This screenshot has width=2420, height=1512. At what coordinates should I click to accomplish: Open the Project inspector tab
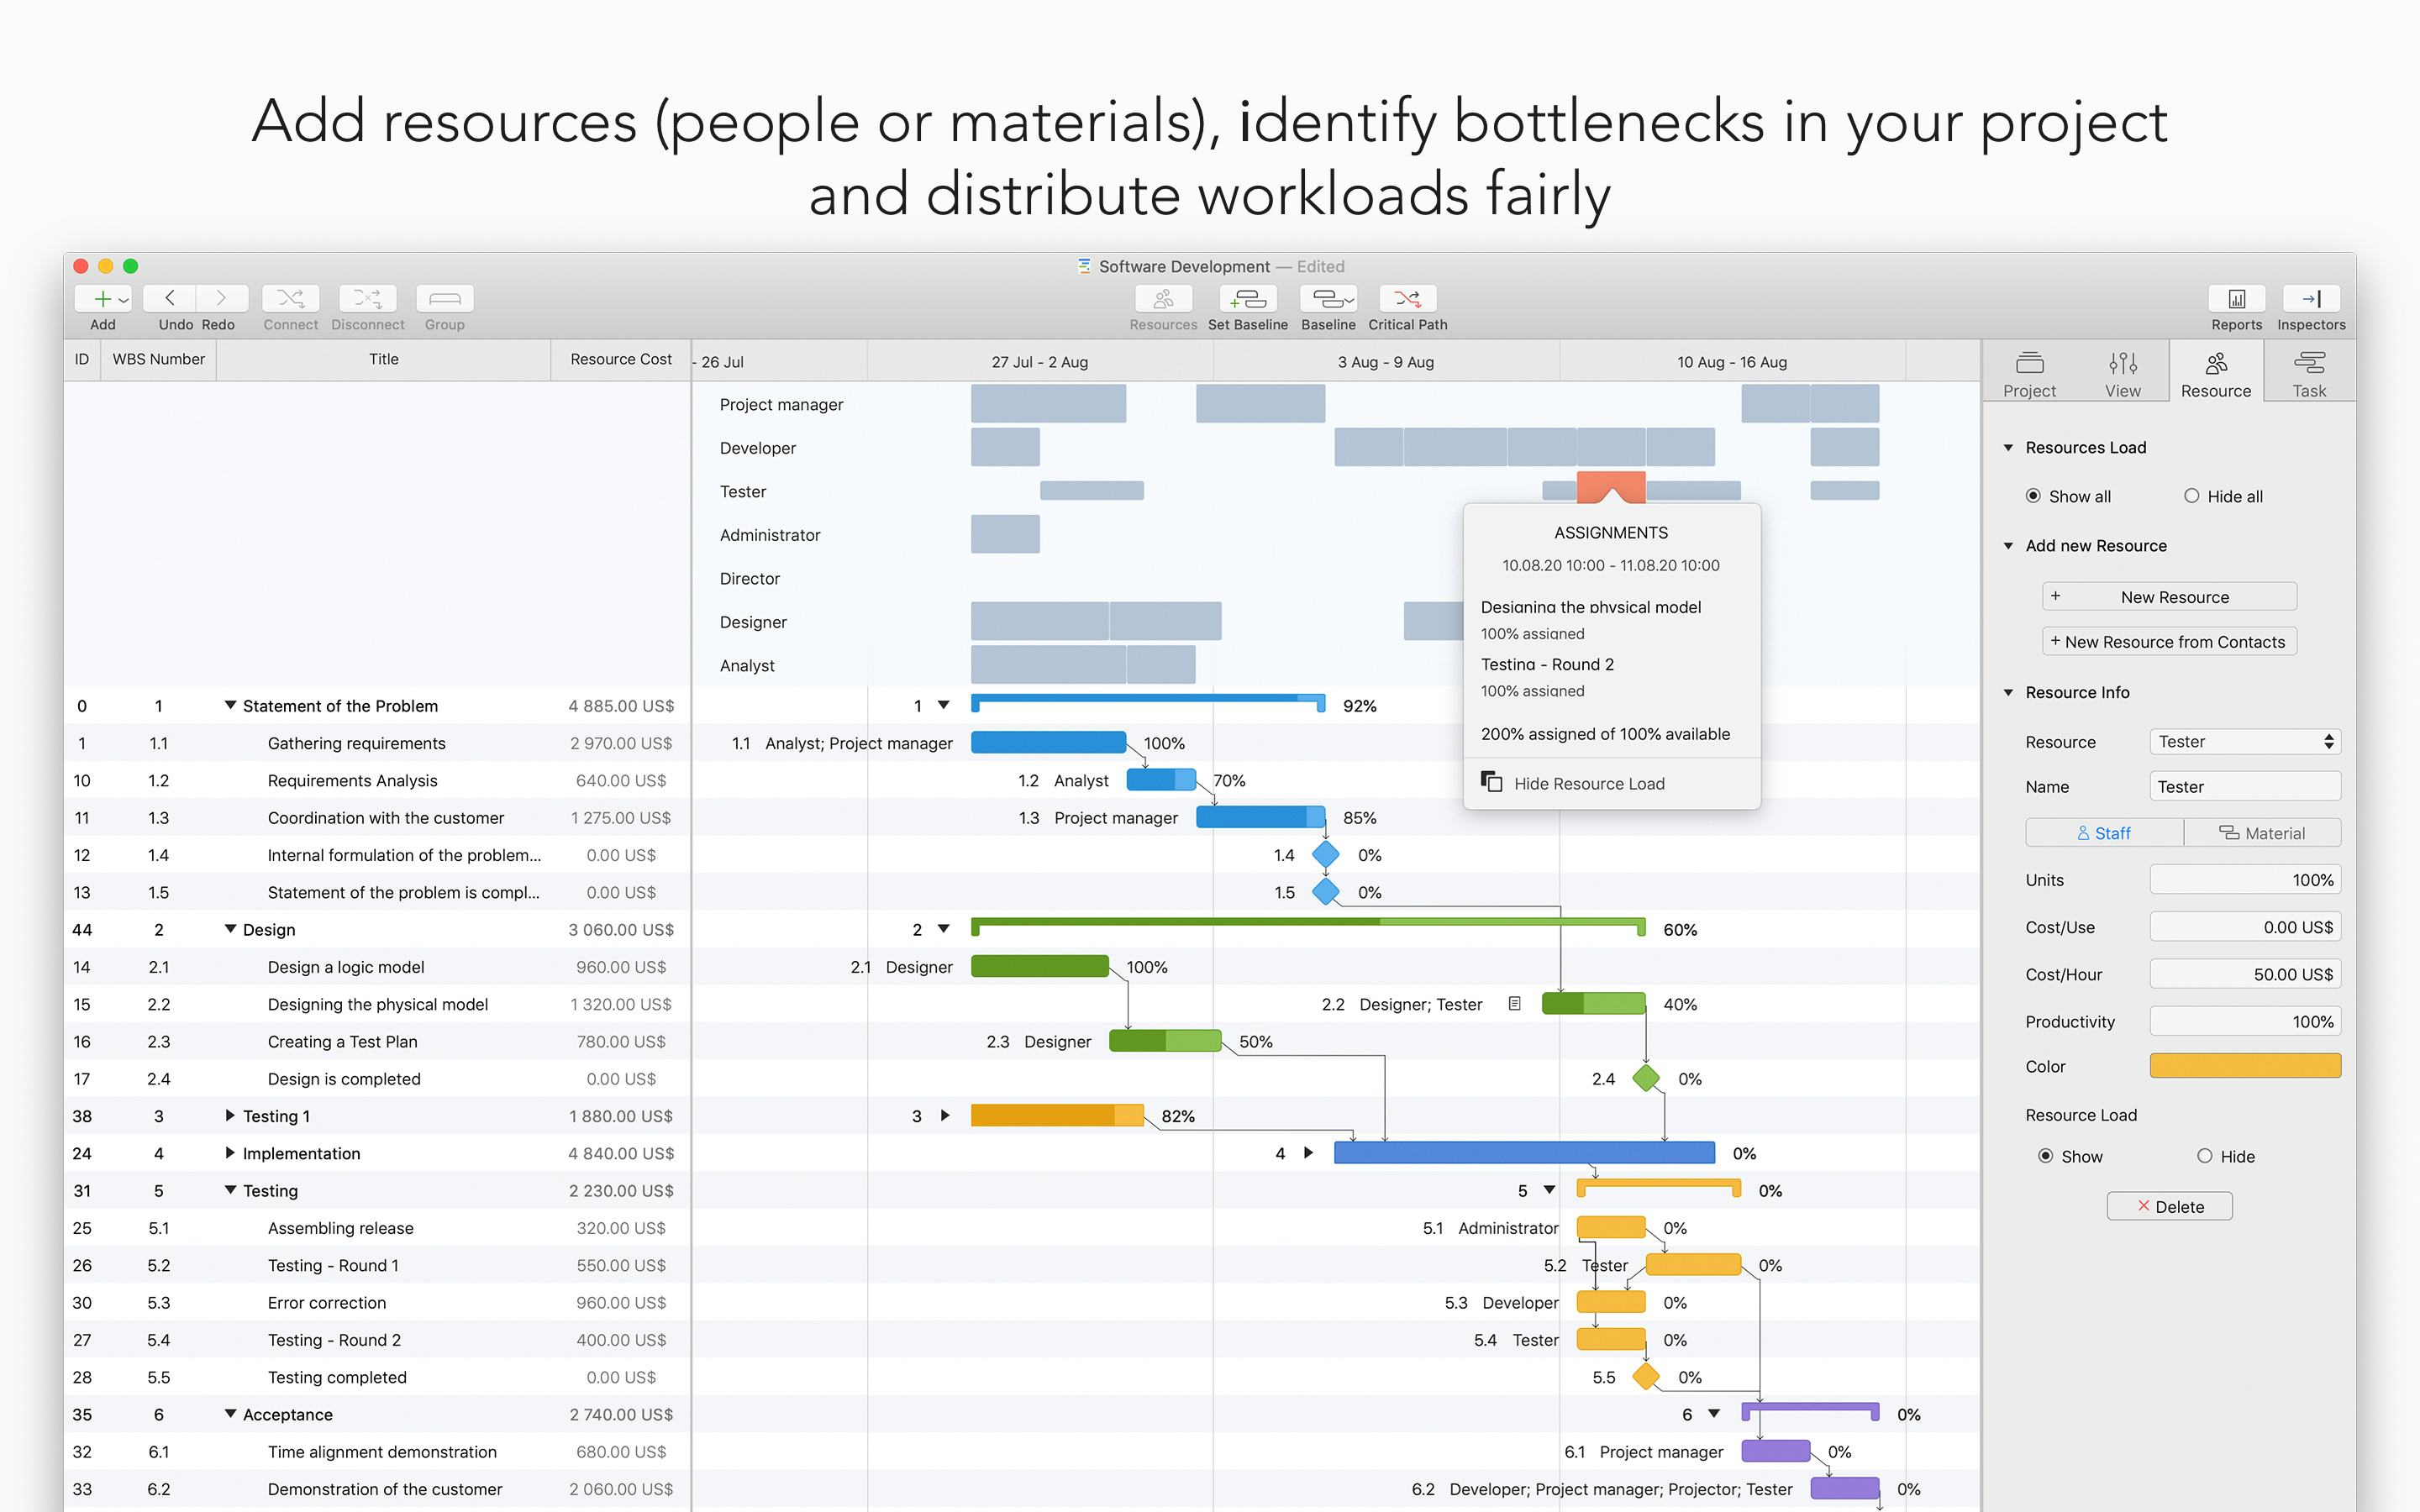[x=2029, y=373]
